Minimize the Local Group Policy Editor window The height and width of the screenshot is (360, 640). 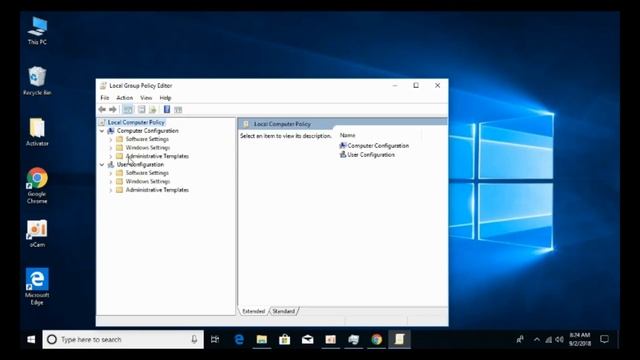click(395, 85)
